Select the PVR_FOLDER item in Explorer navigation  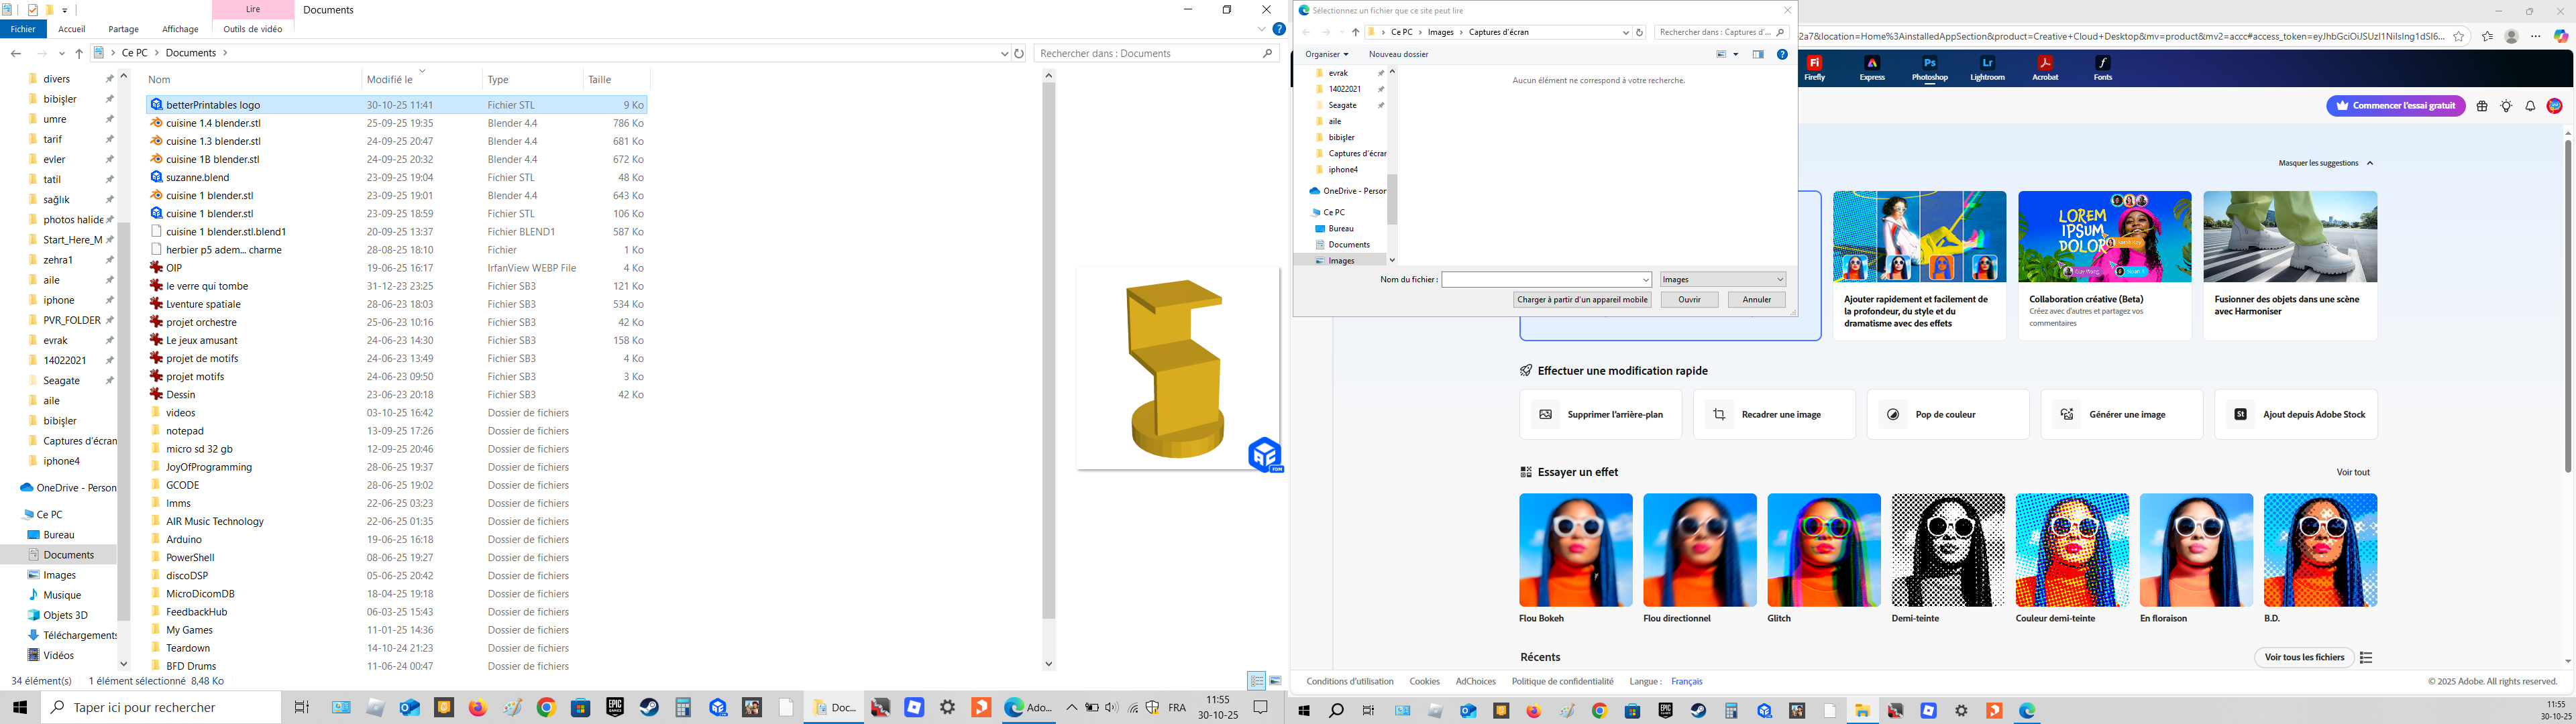(x=71, y=320)
